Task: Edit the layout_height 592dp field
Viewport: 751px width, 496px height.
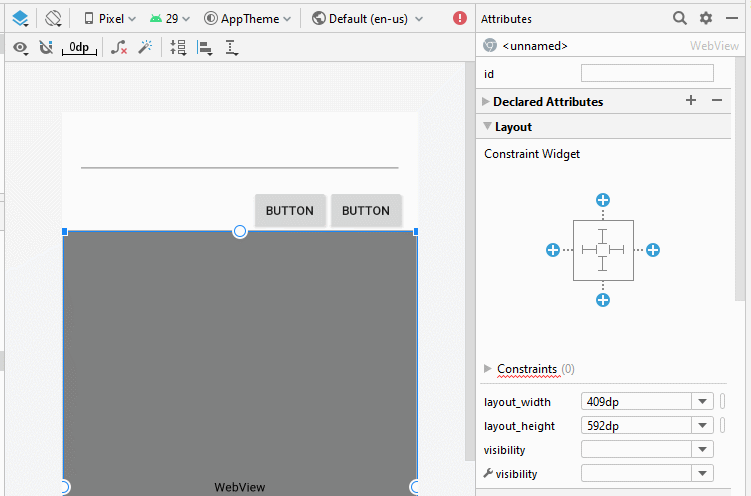Action: point(636,425)
